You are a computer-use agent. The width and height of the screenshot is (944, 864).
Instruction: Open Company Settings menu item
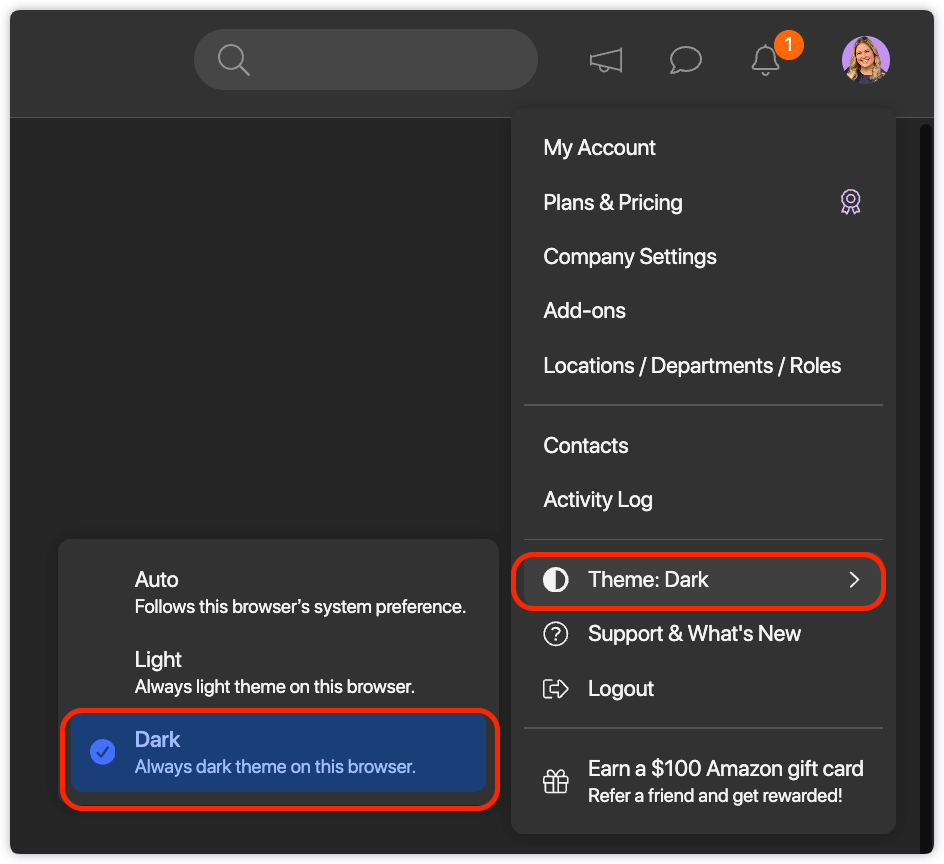(x=630, y=257)
